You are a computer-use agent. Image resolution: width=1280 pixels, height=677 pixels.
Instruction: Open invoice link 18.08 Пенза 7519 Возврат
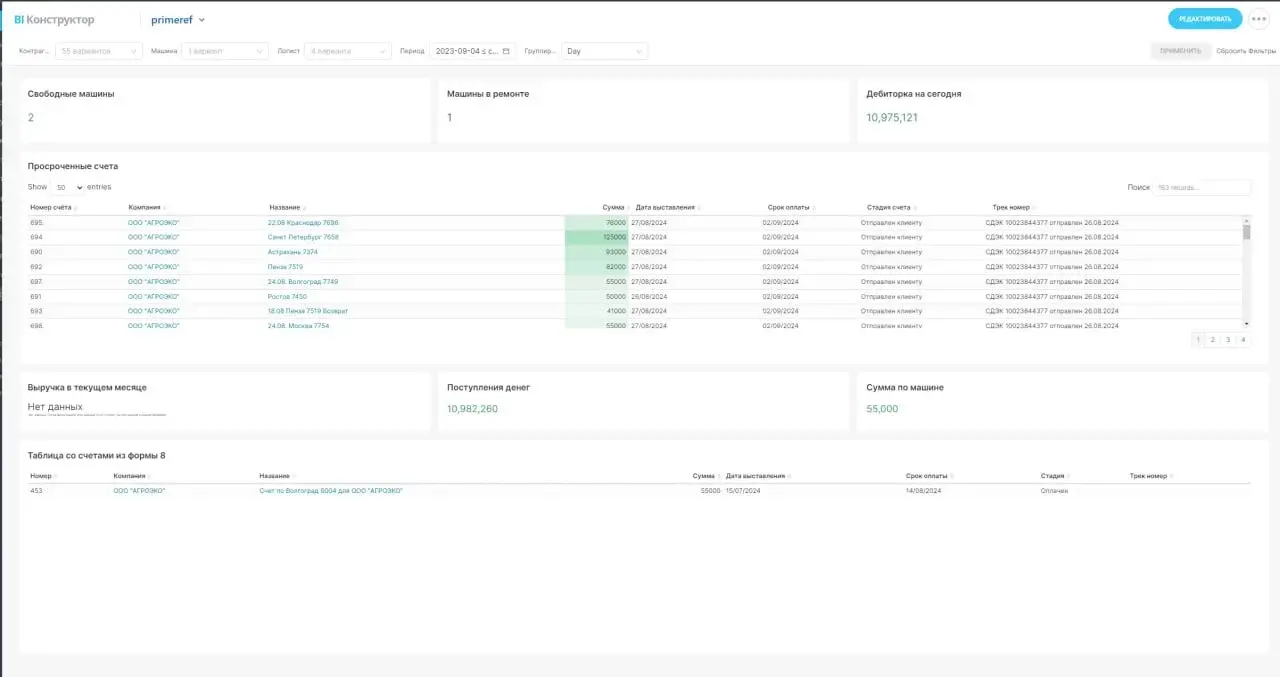(x=308, y=311)
